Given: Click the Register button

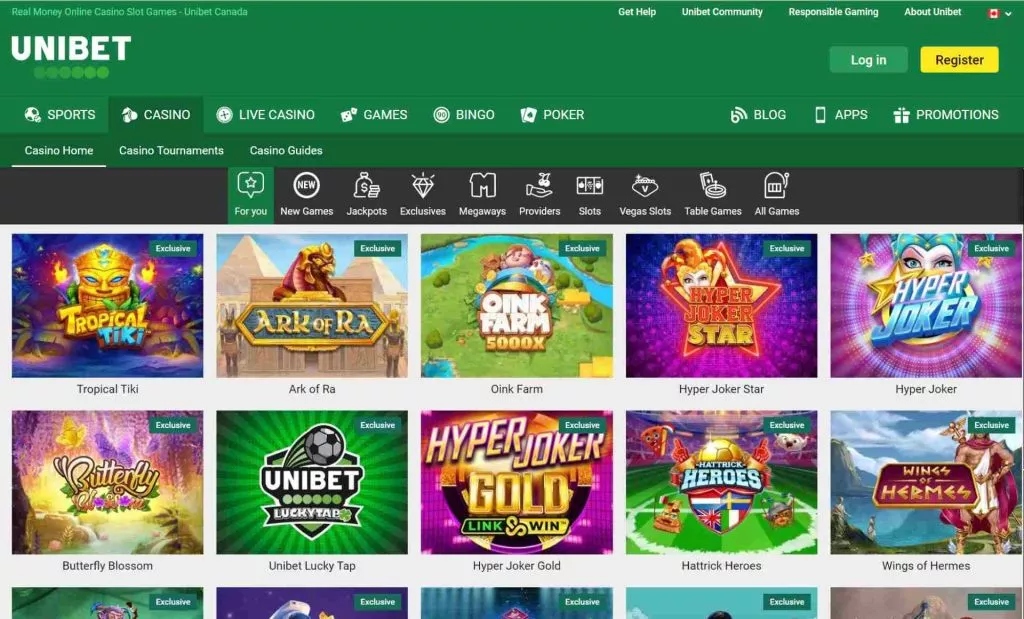Looking at the screenshot, I should [958, 59].
